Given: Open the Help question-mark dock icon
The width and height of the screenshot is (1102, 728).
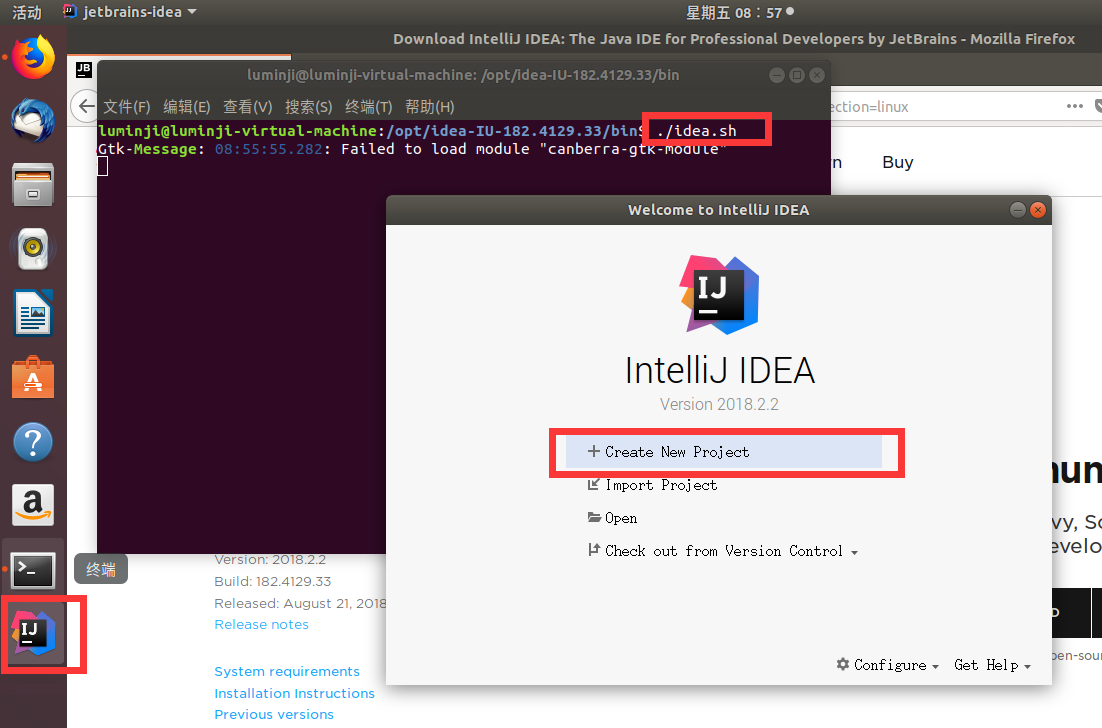Looking at the screenshot, I should point(33,442).
